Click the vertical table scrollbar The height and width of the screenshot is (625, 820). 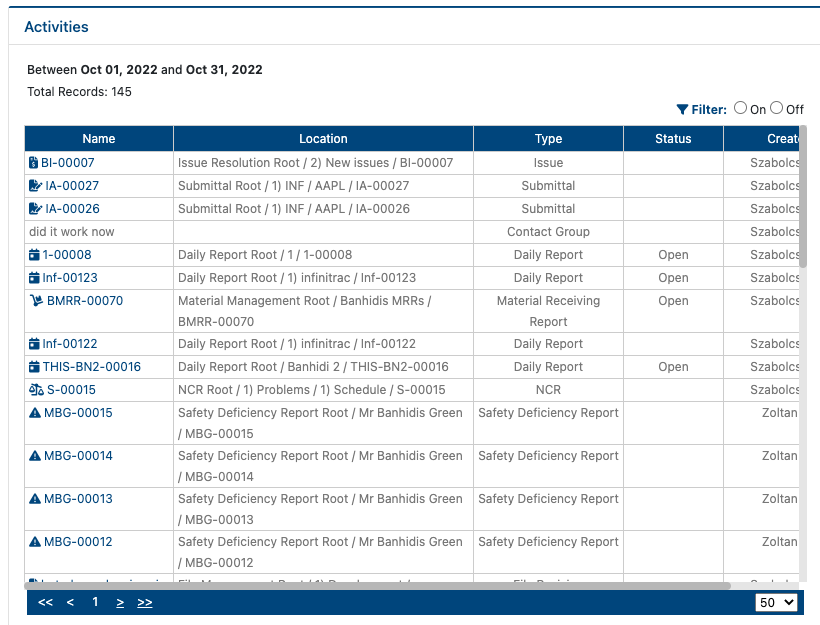[803, 196]
